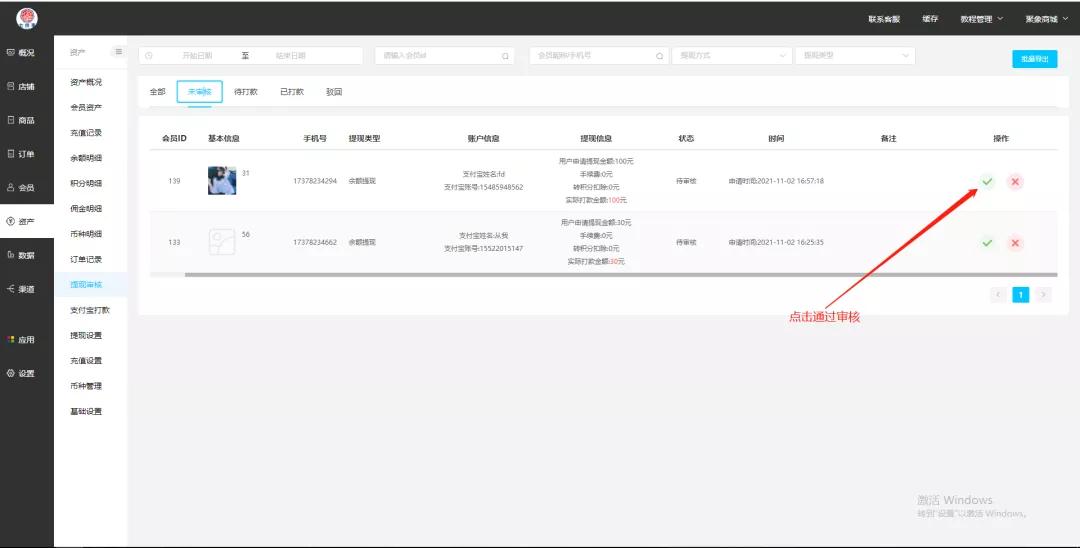This screenshot has width=1080, height=548.
Task: Expand the 聚象商城 account menu
Action: 1046,19
